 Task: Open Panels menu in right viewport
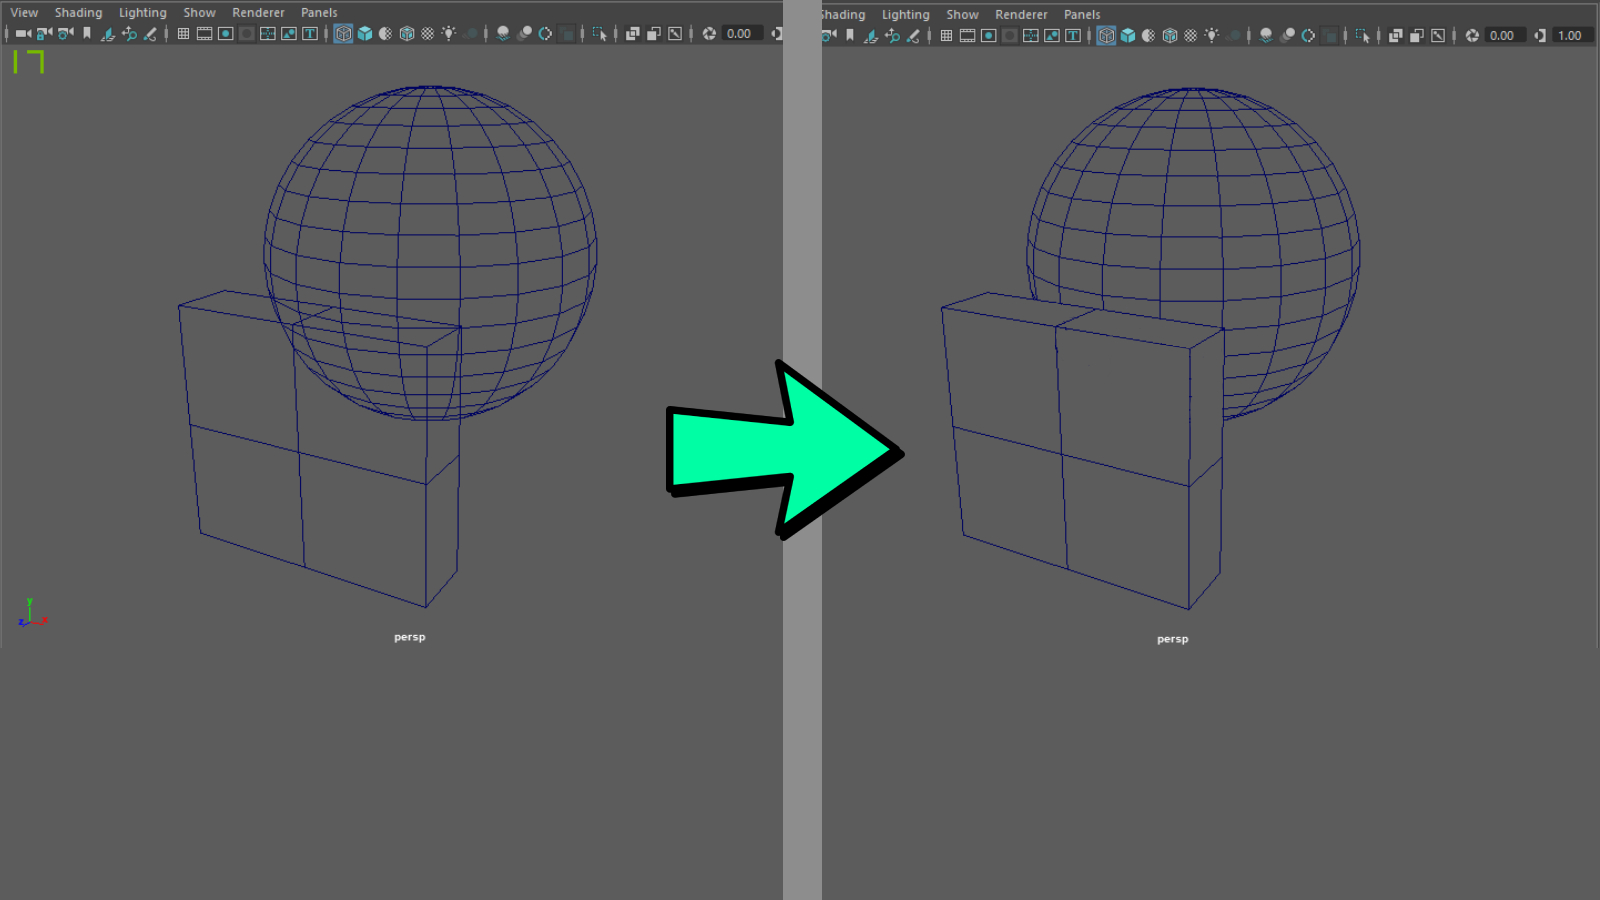click(1082, 14)
